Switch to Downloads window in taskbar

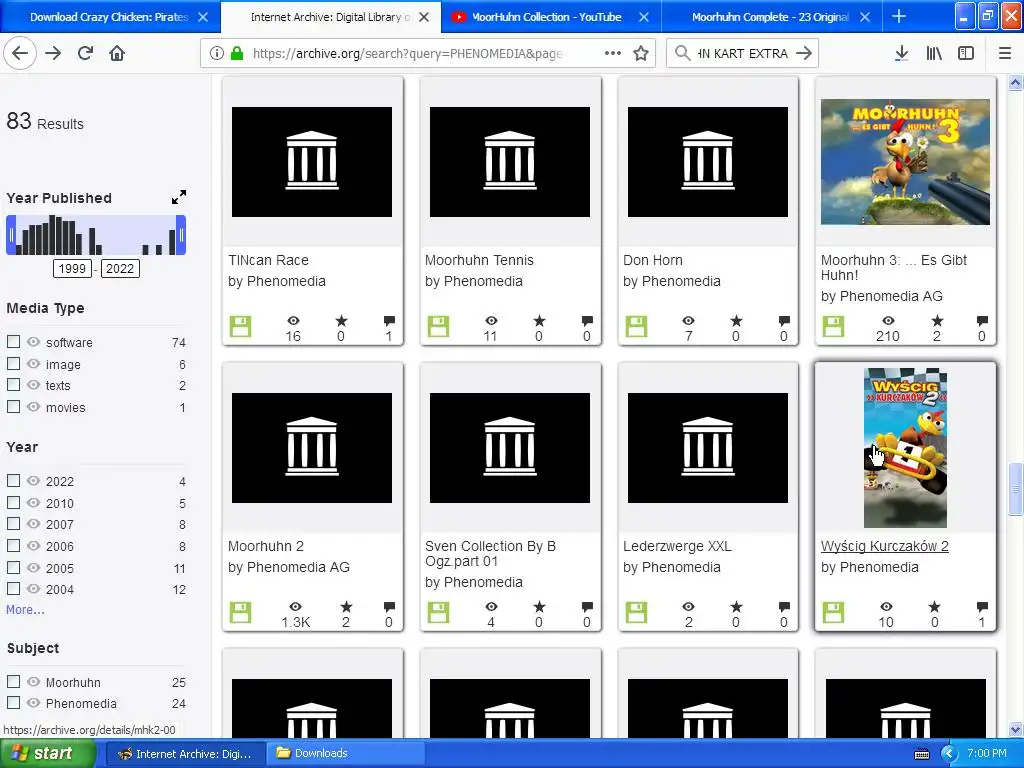point(346,754)
